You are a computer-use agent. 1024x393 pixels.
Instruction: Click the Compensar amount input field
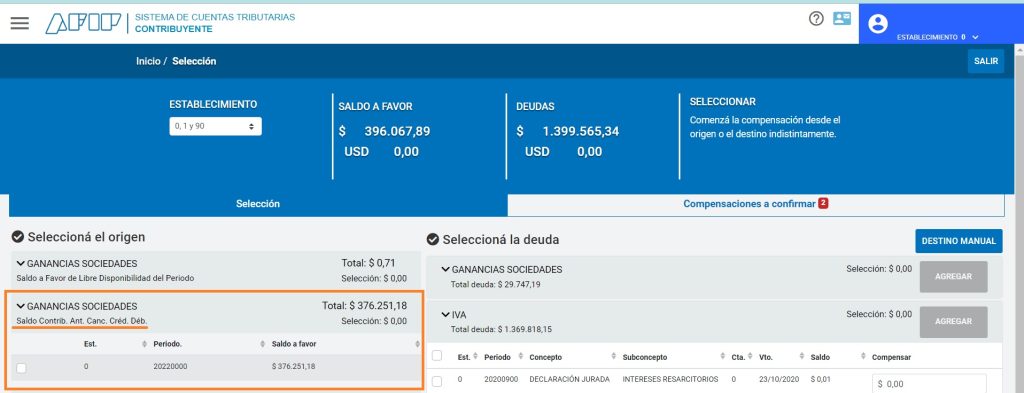(x=929, y=384)
